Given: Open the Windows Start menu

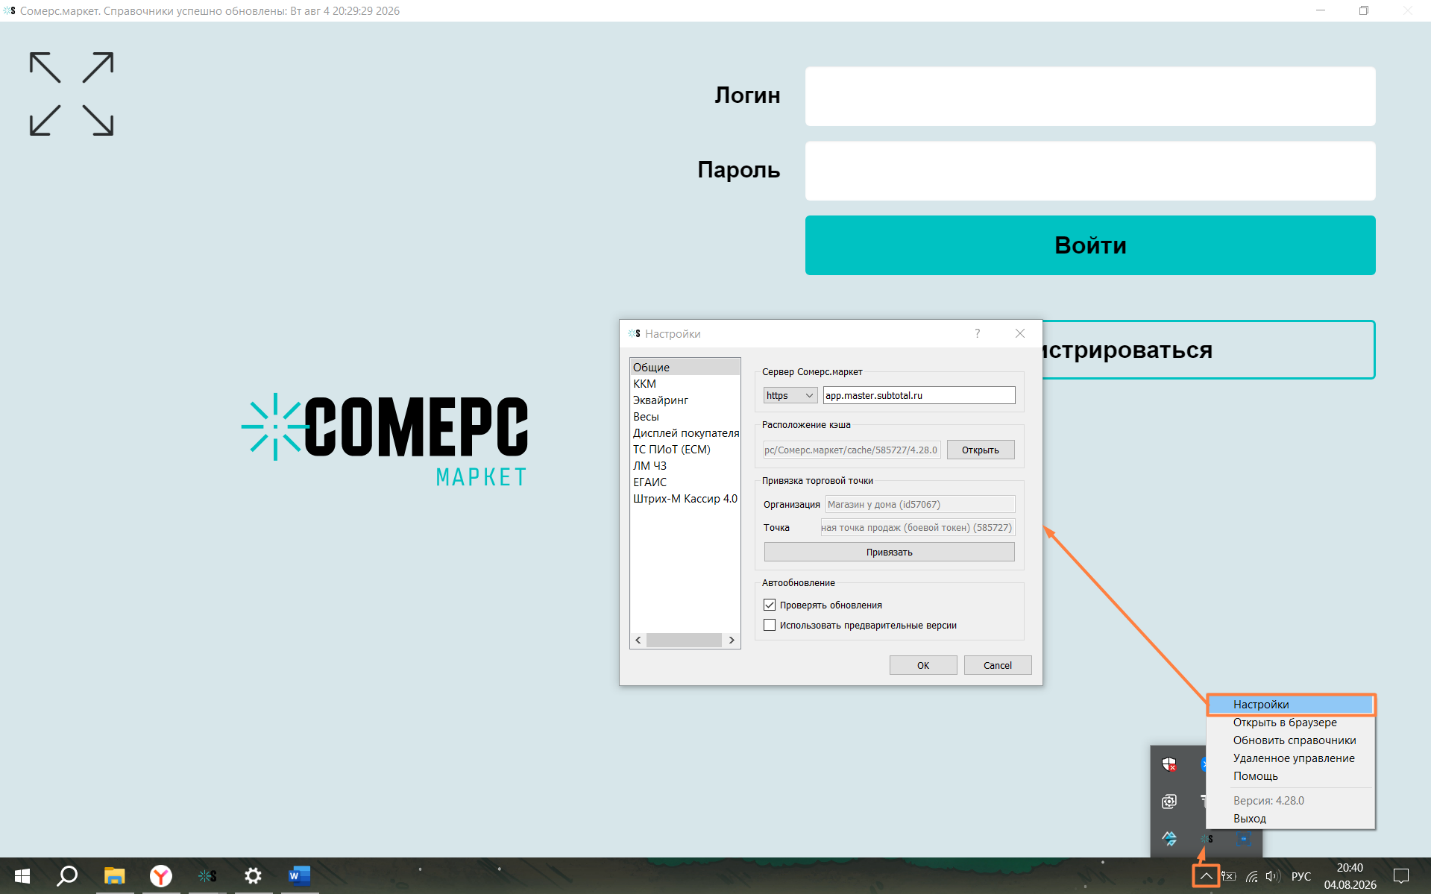Looking at the screenshot, I should tap(22, 876).
